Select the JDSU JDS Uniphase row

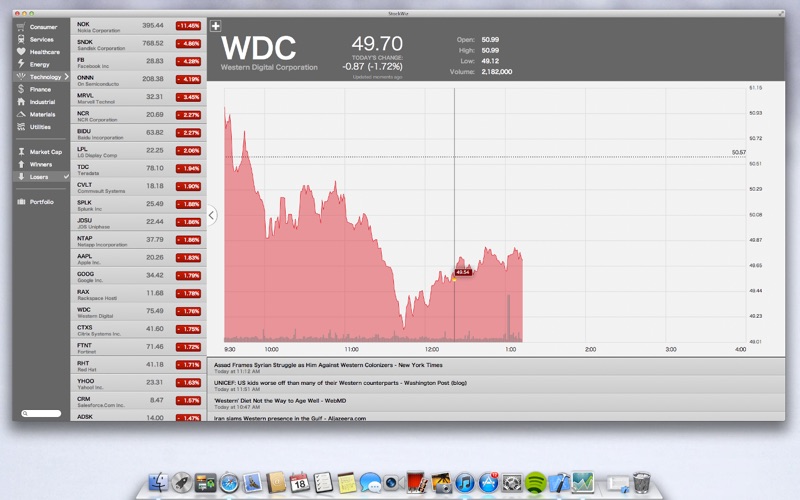click(138, 222)
